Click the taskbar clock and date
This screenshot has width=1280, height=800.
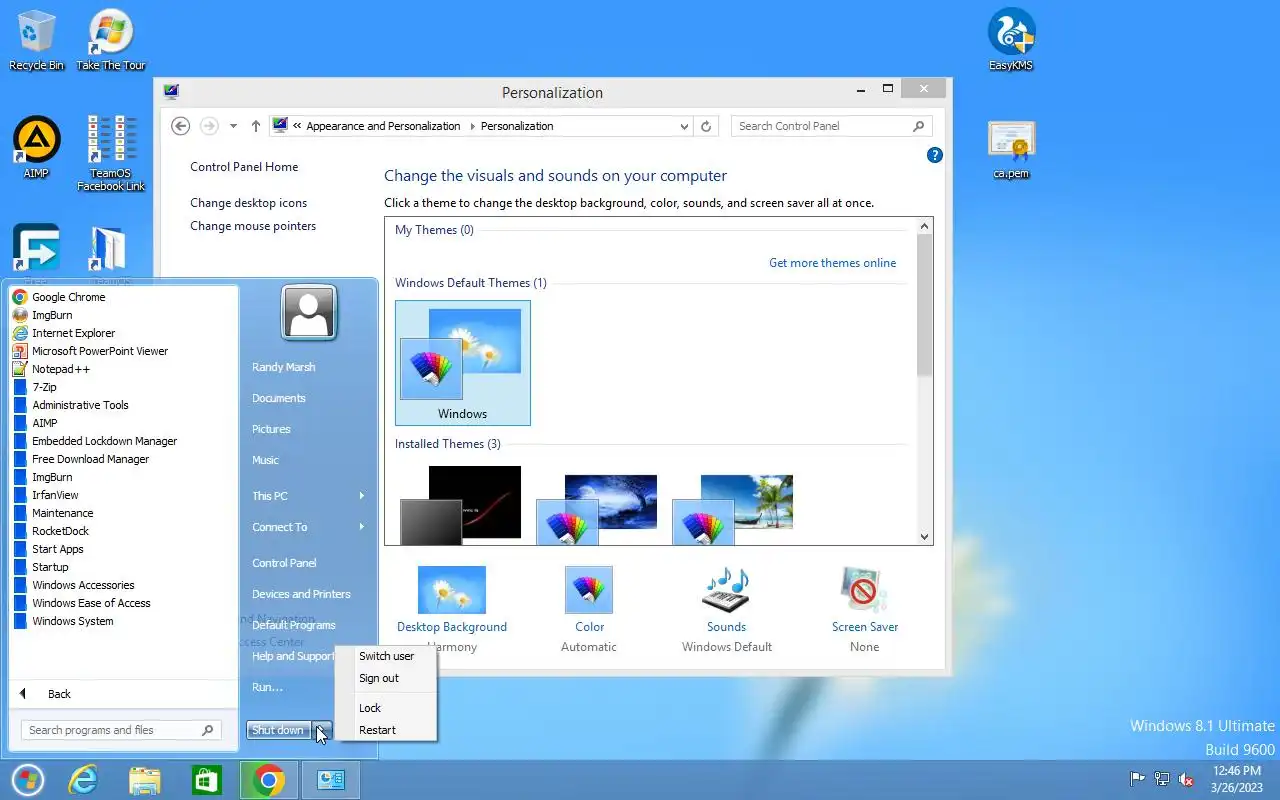[x=1237, y=779]
